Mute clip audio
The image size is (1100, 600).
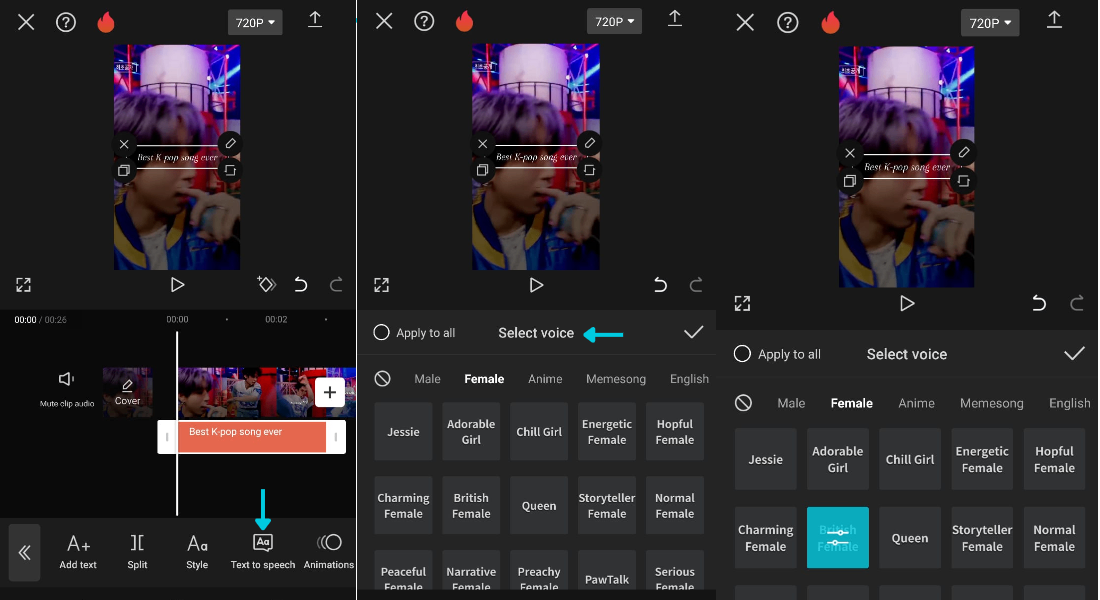tap(67, 388)
